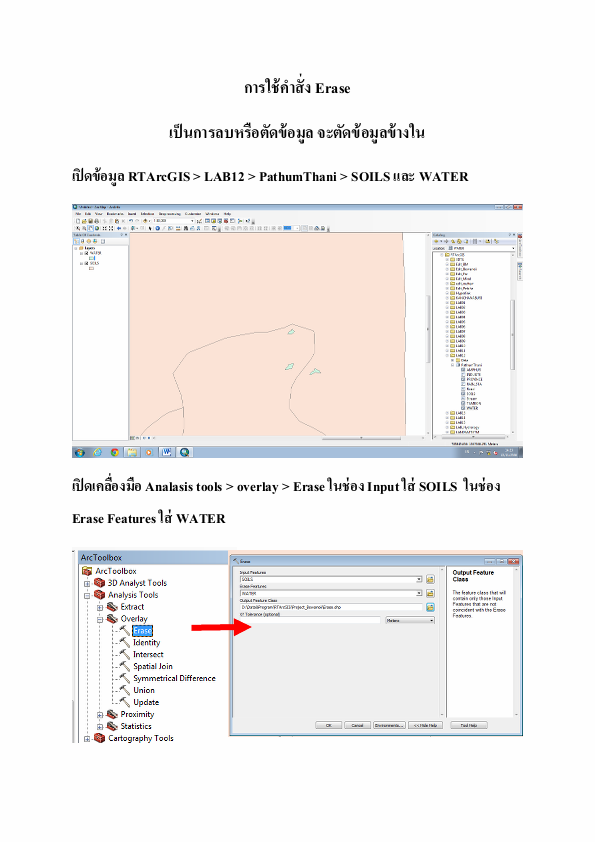Browse for Input Features folder icon
This screenshot has width=595, height=842.
pyautogui.click(x=430, y=579)
